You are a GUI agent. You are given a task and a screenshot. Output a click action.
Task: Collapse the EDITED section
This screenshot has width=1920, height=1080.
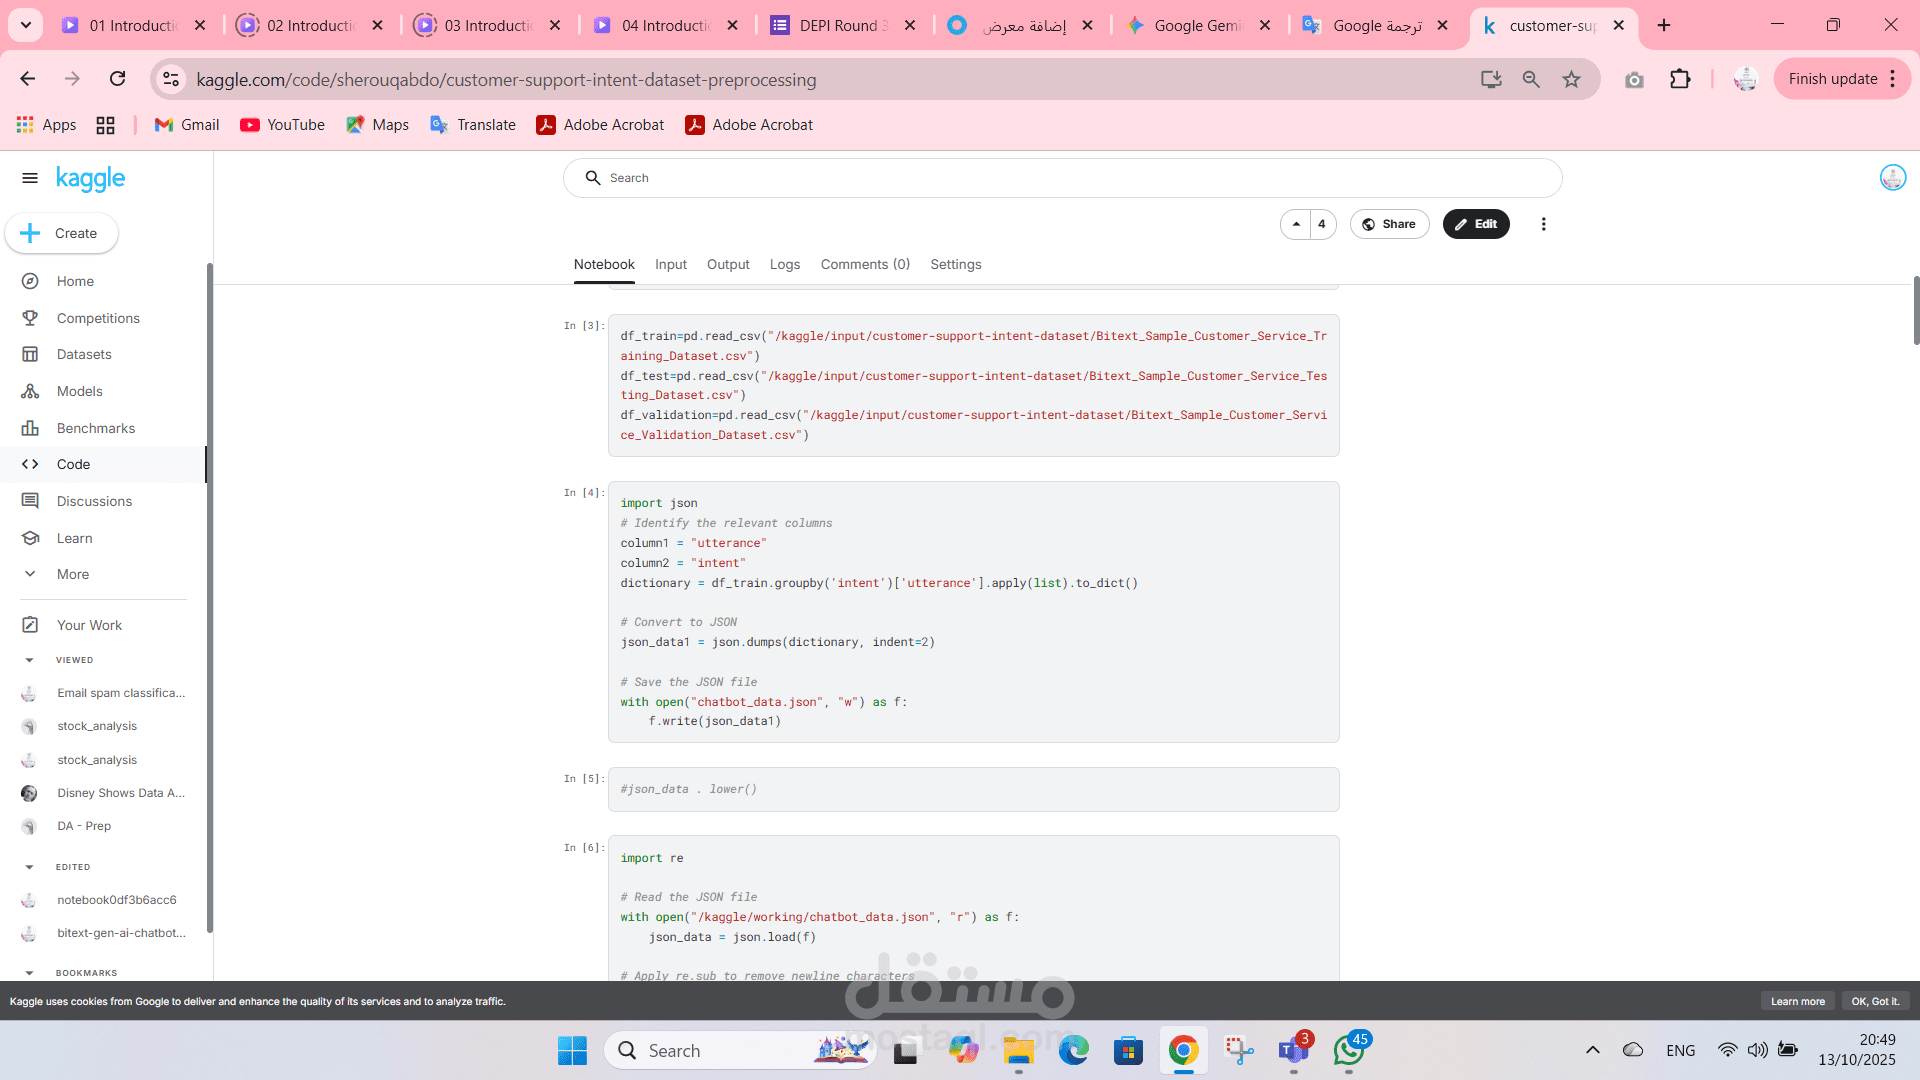coord(29,867)
